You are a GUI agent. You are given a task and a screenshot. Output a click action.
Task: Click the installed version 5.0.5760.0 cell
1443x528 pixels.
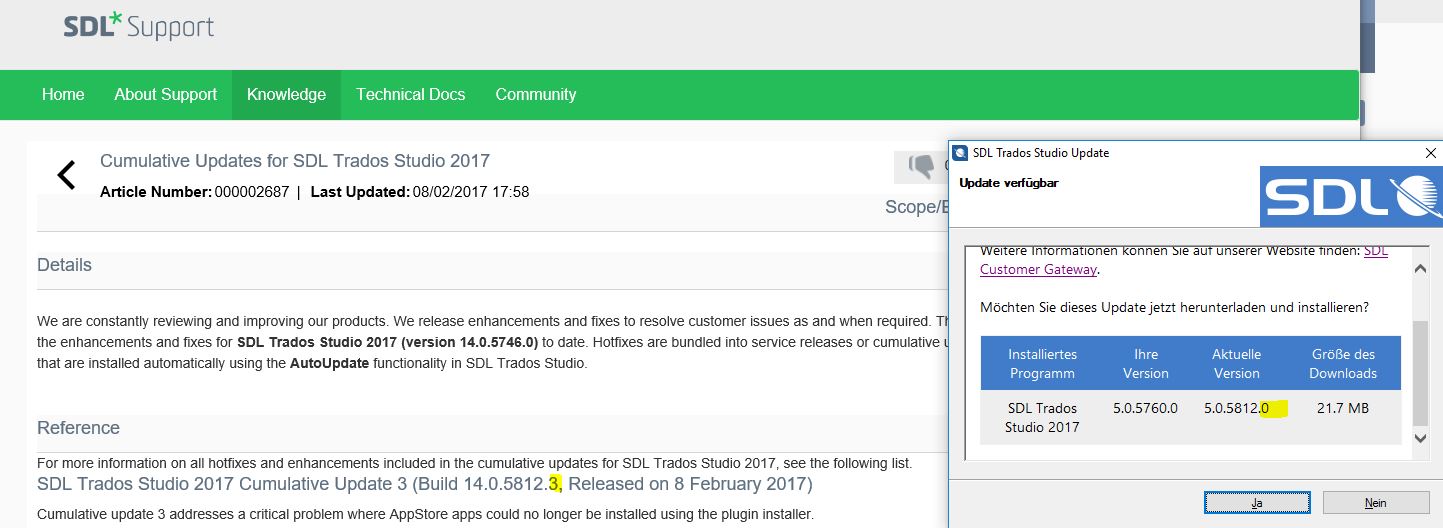click(x=1146, y=408)
